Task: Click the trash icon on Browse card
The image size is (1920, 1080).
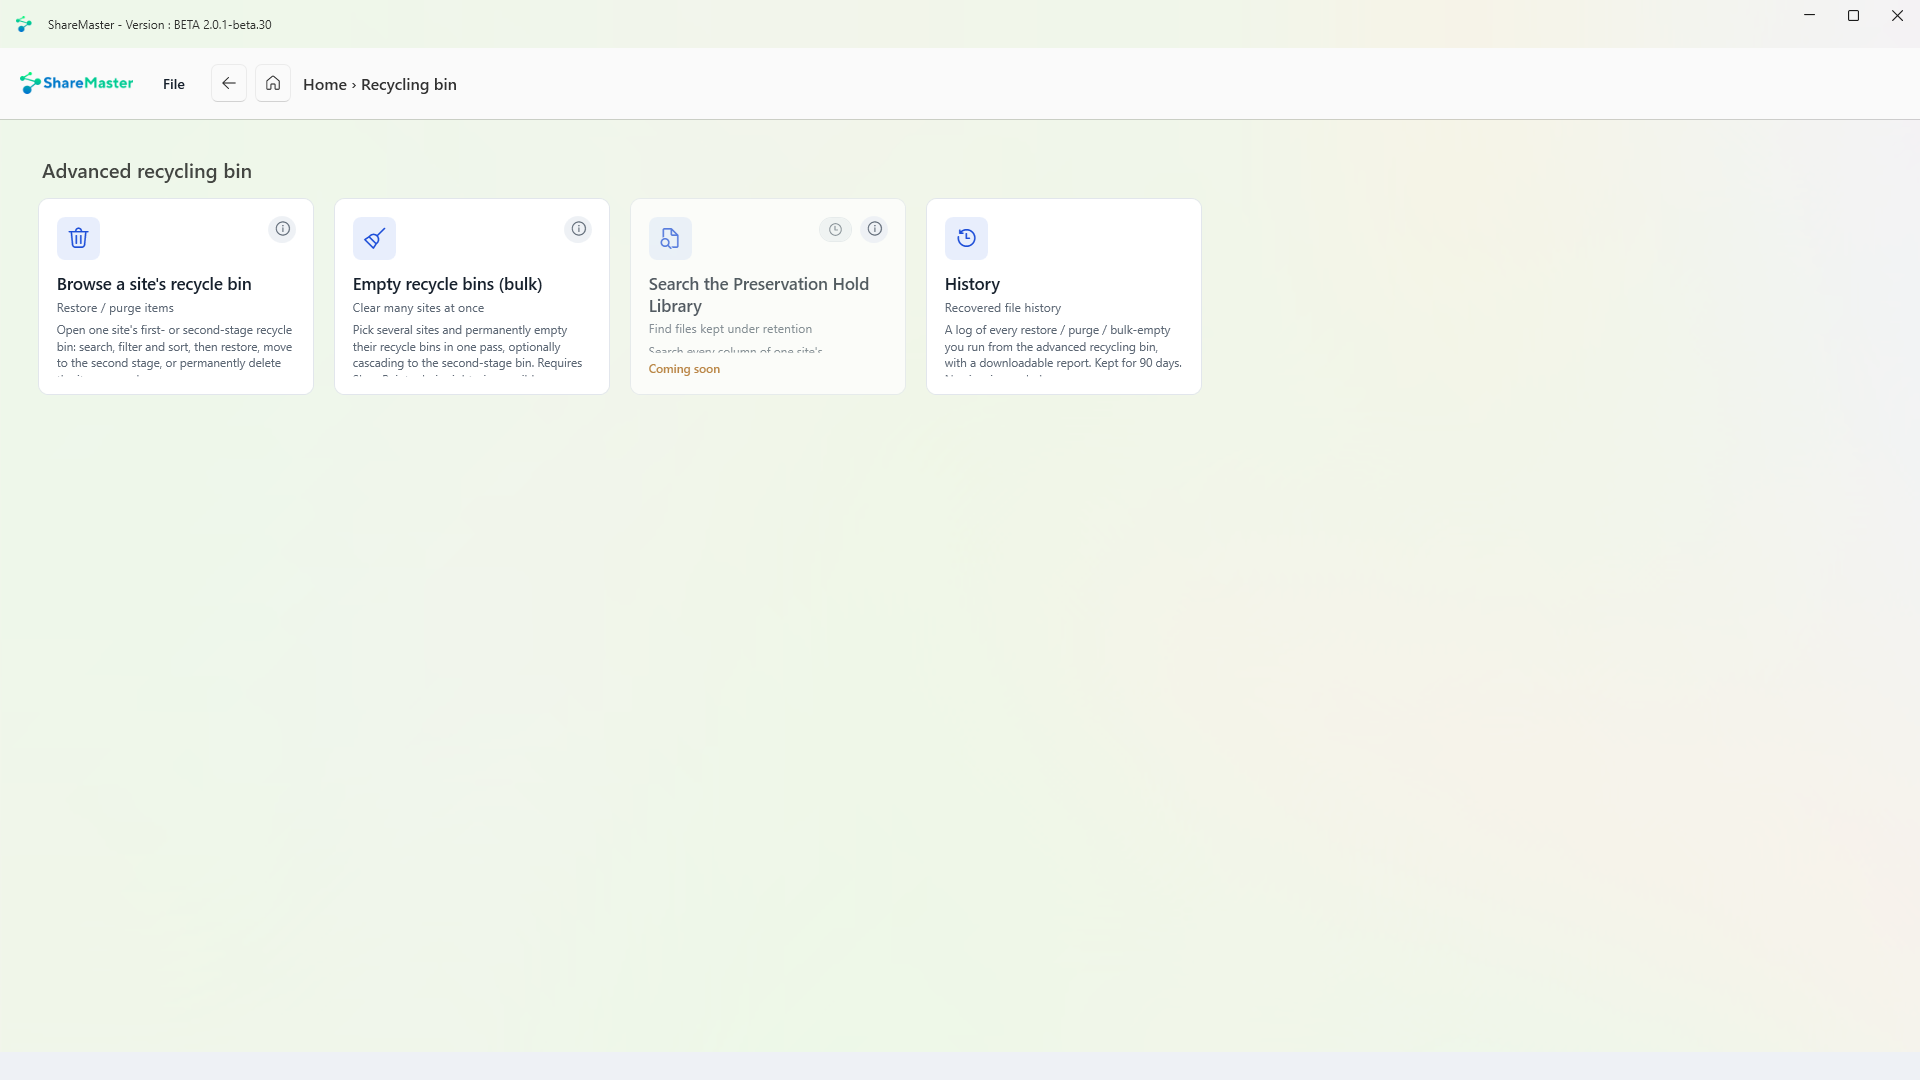Action: click(78, 238)
